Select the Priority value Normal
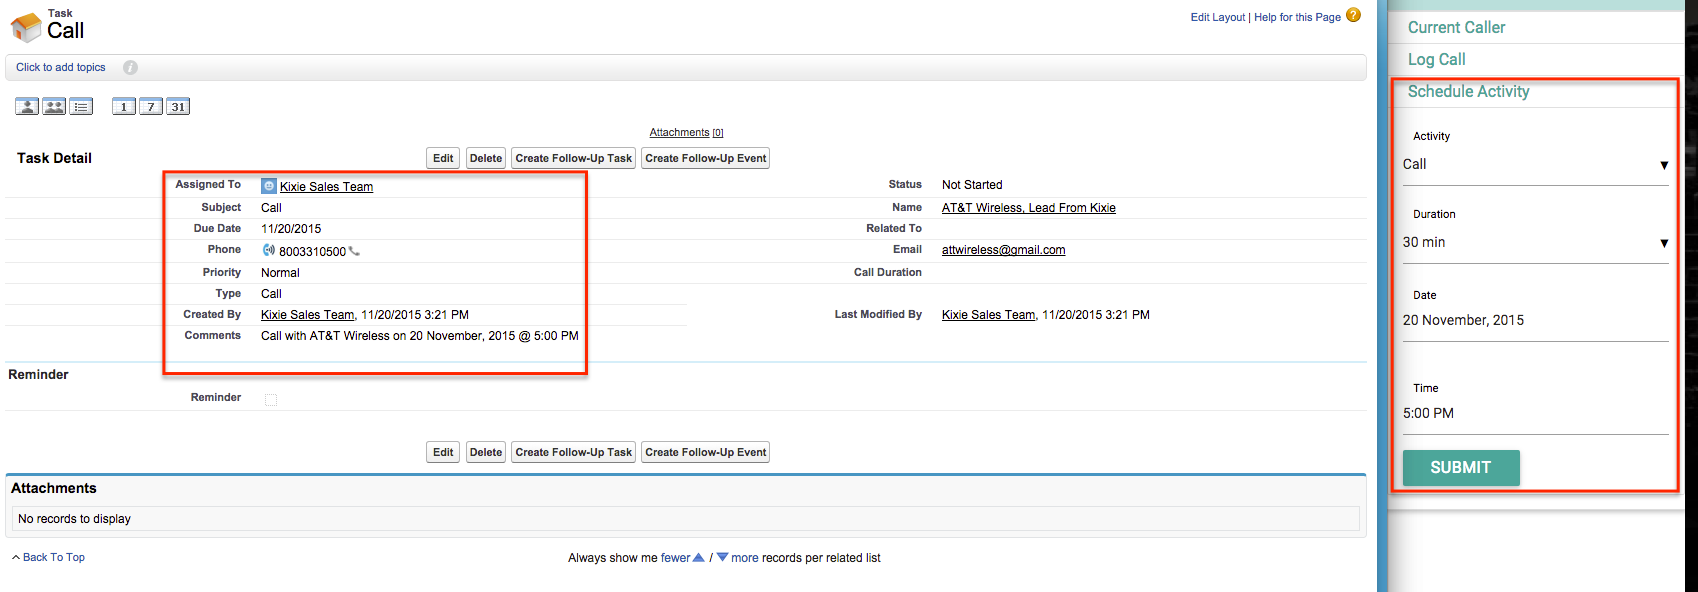The image size is (1698, 592). [280, 273]
